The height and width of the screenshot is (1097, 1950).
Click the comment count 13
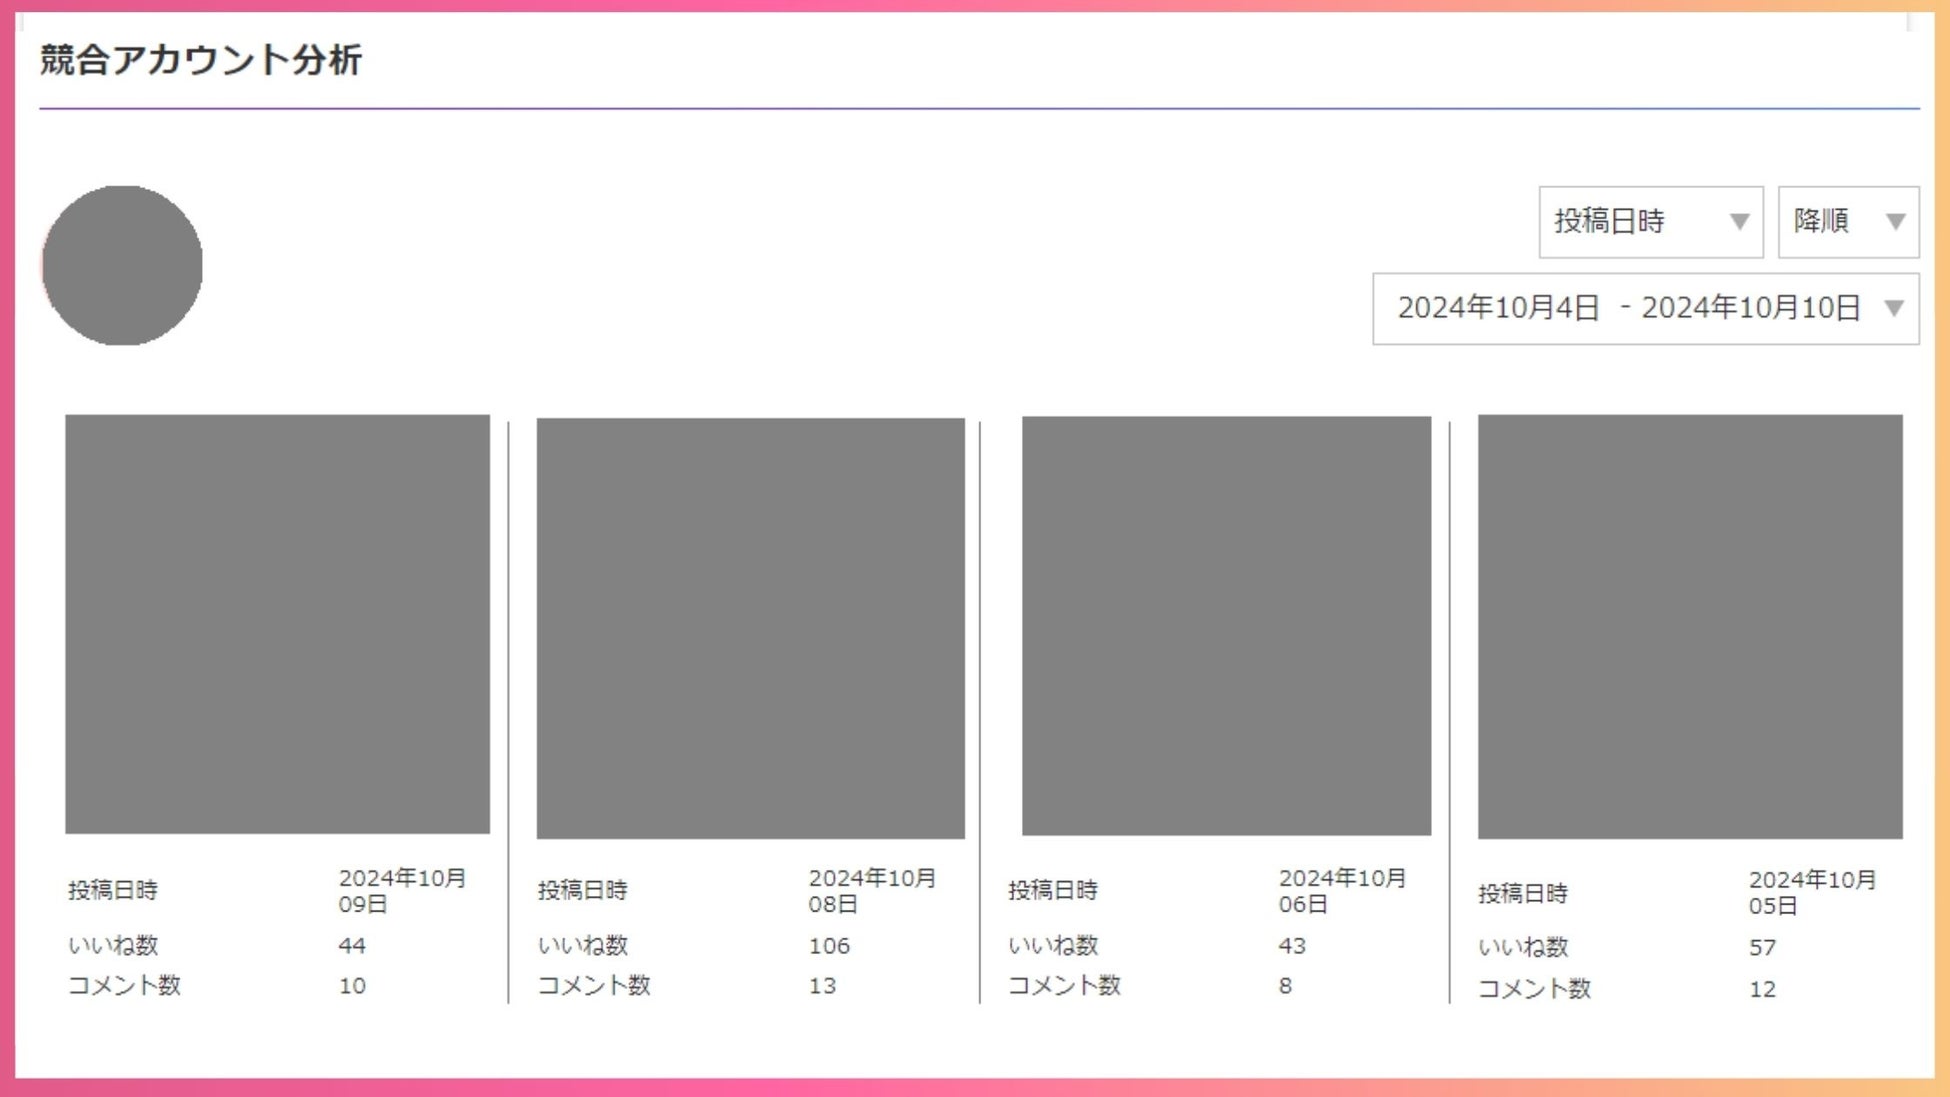[822, 986]
